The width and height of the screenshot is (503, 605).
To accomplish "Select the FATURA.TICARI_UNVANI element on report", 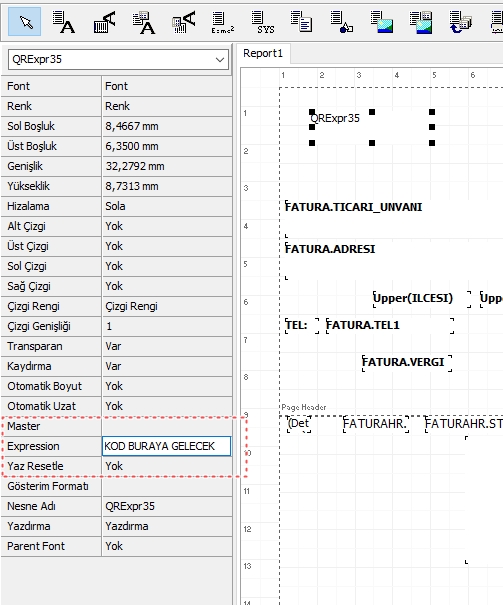I will (353, 207).
